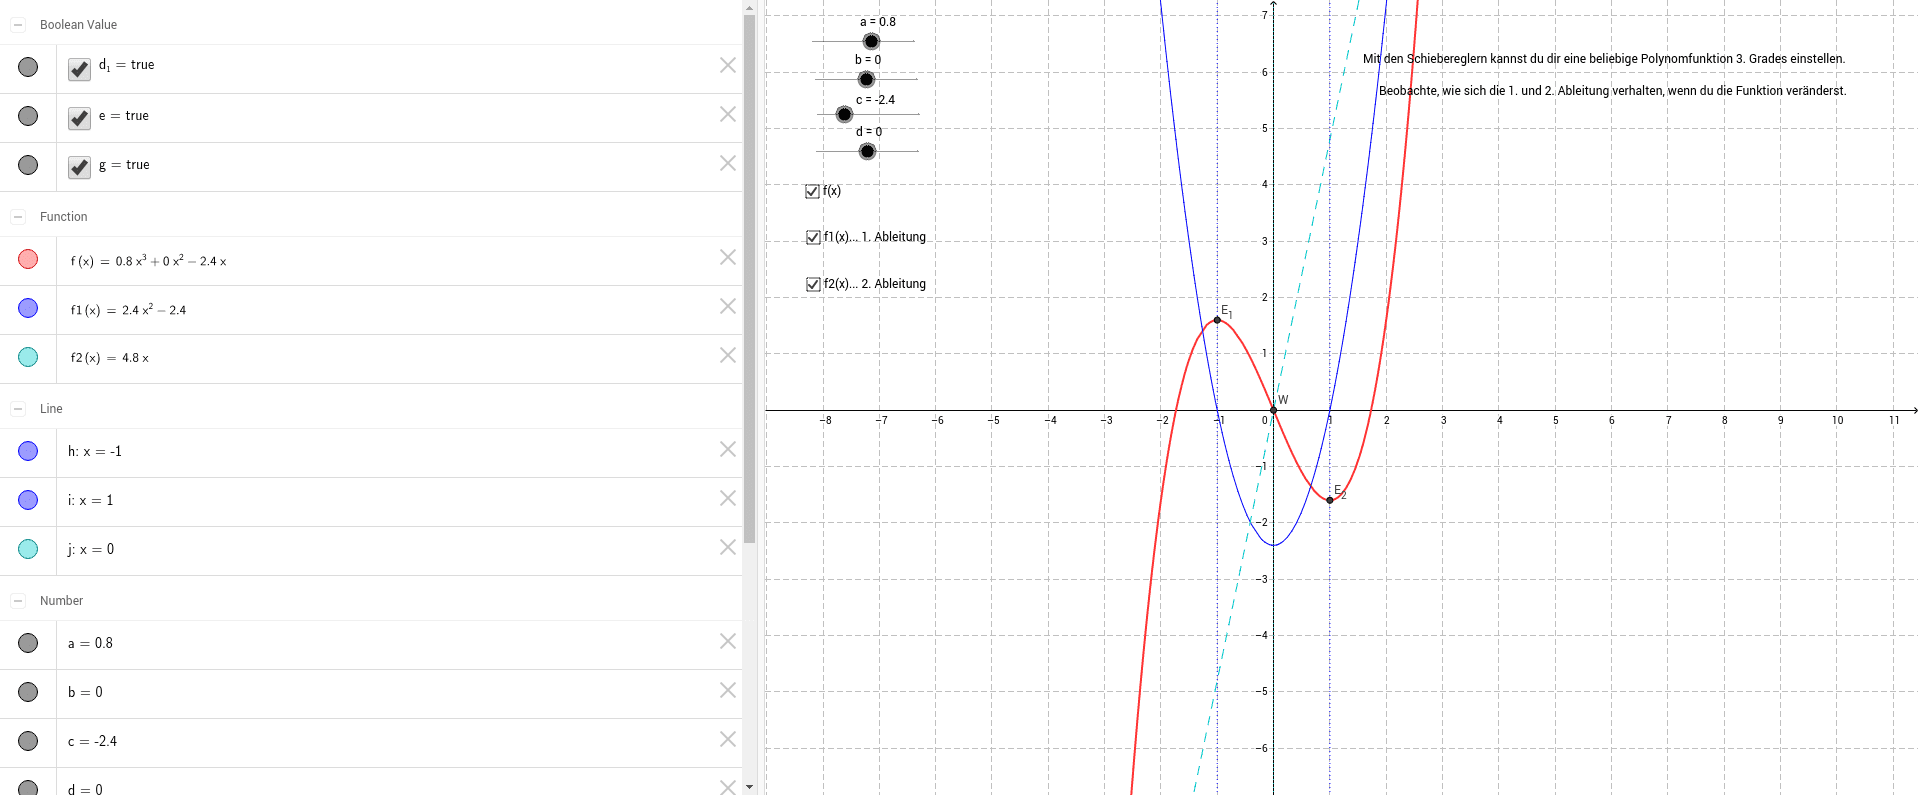
Task: Delete the d₁ = true row
Action: click(x=728, y=65)
